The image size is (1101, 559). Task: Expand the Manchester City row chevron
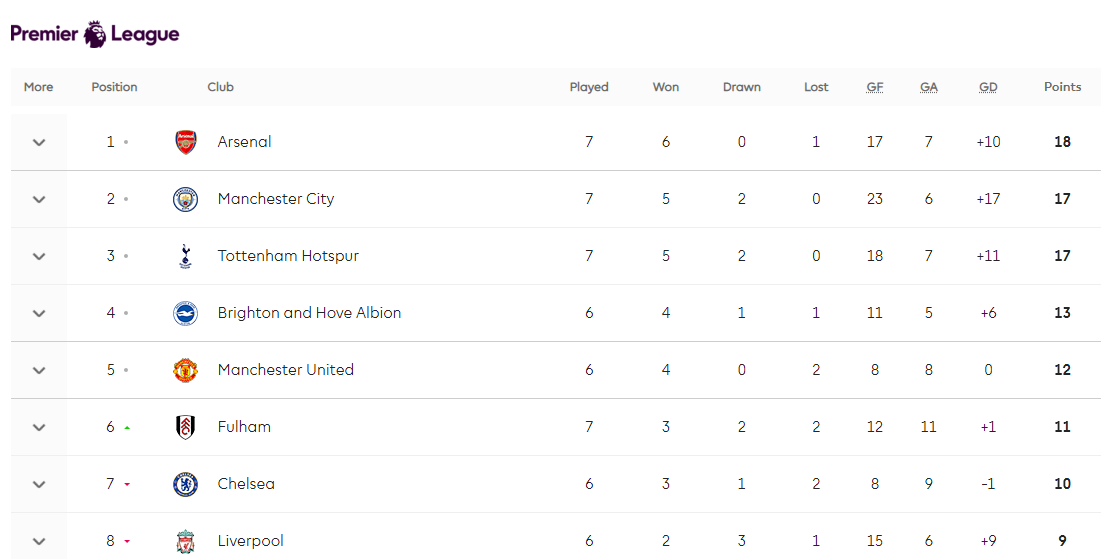coord(39,199)
